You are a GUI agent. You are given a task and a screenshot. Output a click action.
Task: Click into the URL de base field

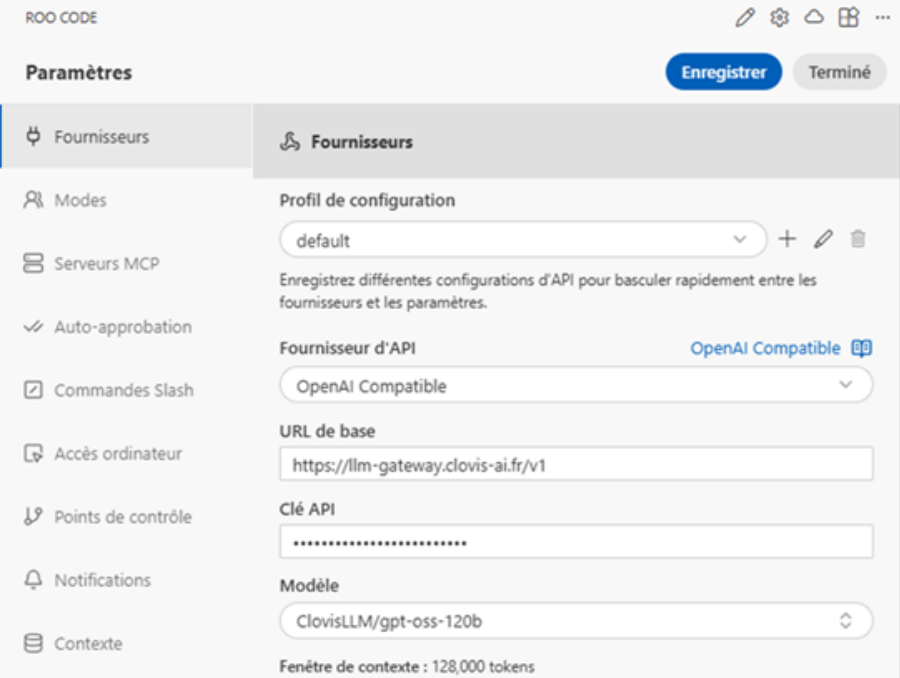click(x=576, y=464)
